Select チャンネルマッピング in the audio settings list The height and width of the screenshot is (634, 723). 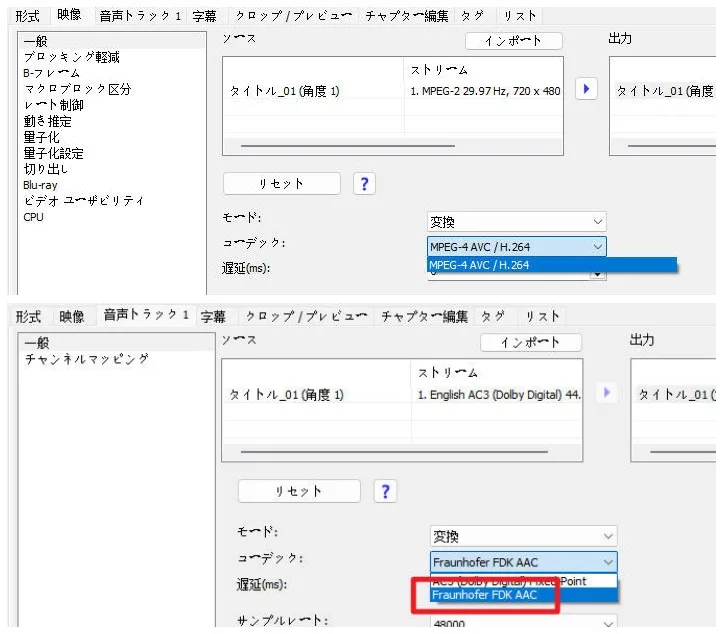tap(86, 358)
